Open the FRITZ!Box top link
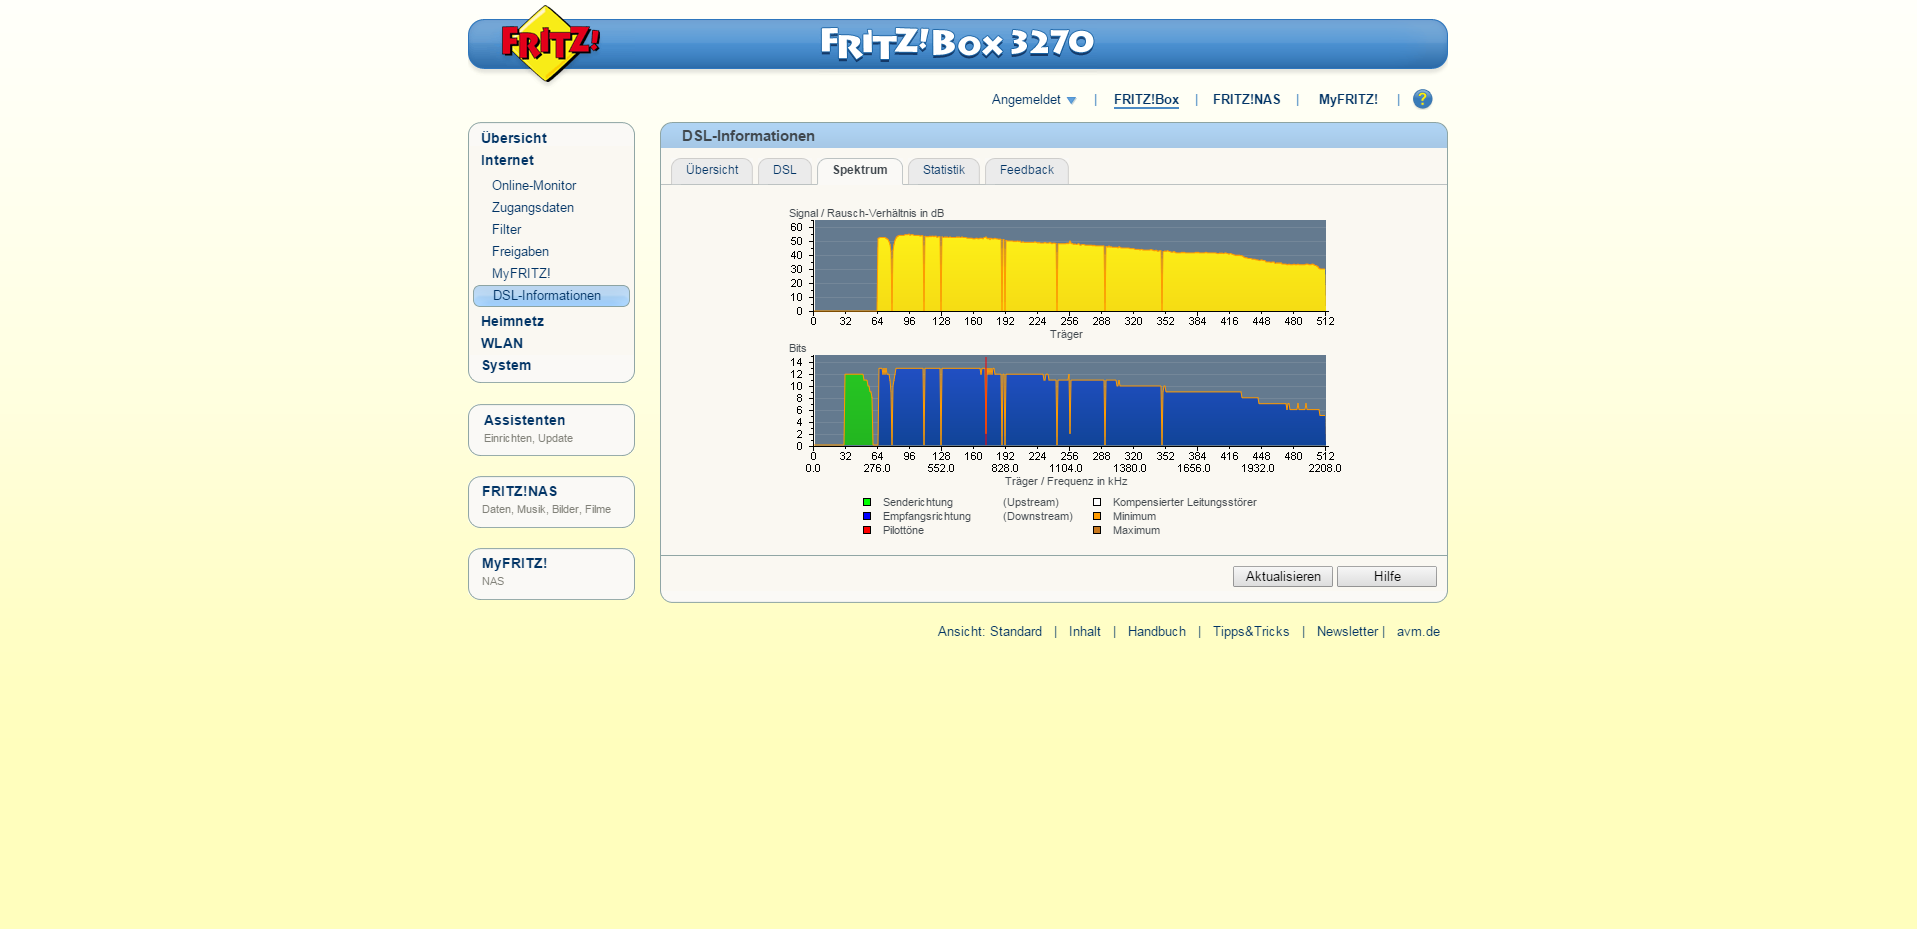 point(1146,100)
